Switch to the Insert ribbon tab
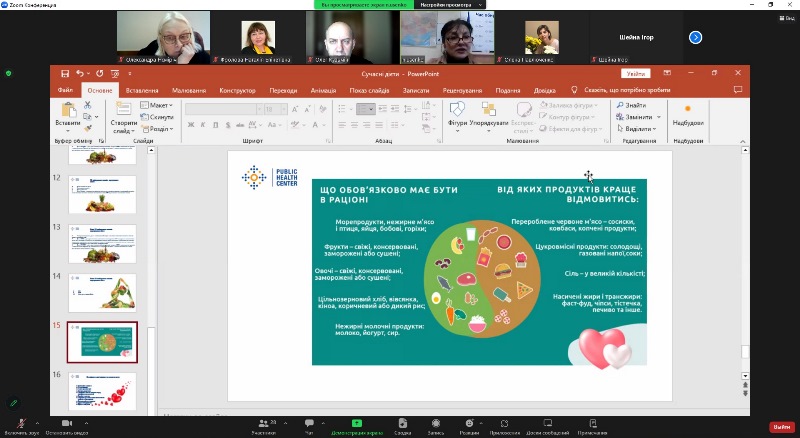The image size is (800, 438). tap(141, 90)
